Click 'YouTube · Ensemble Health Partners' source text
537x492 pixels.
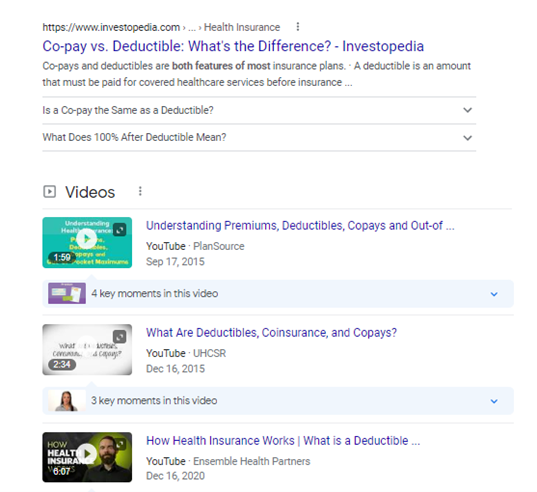click(x=228, y=461)
